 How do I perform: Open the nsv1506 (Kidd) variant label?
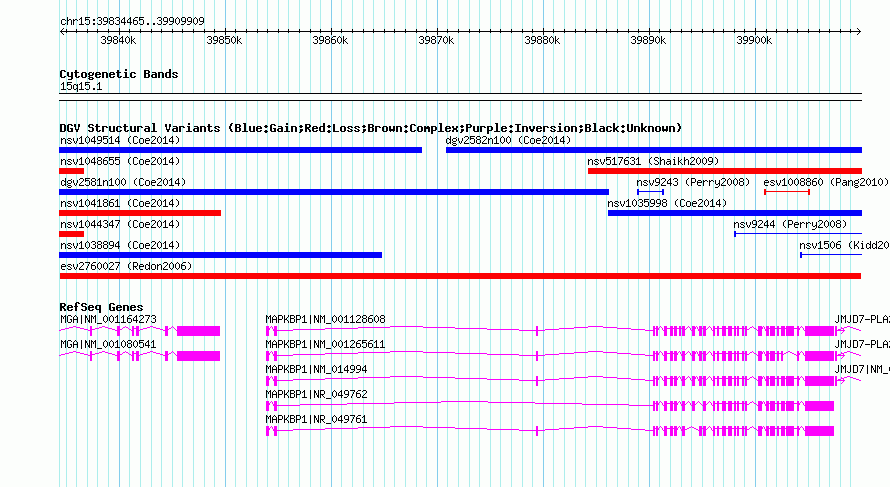(x=844, y=245)
